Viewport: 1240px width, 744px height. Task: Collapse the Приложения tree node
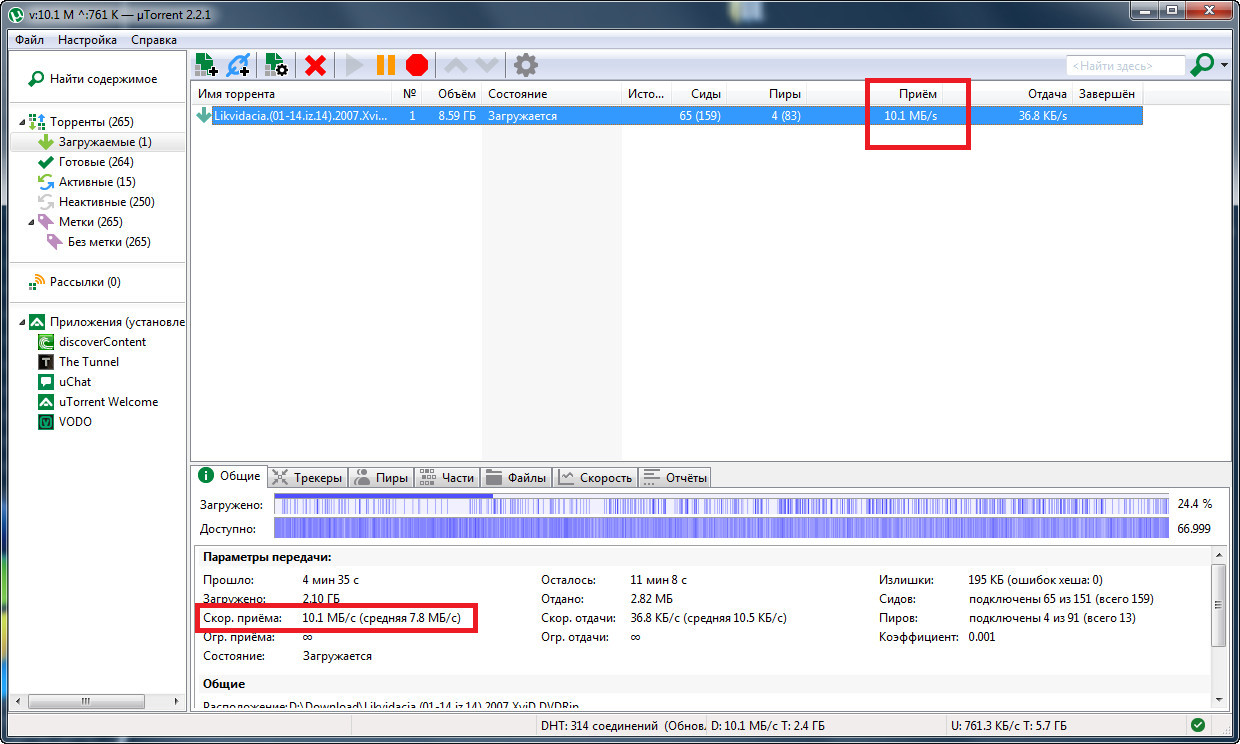point(22,322)
